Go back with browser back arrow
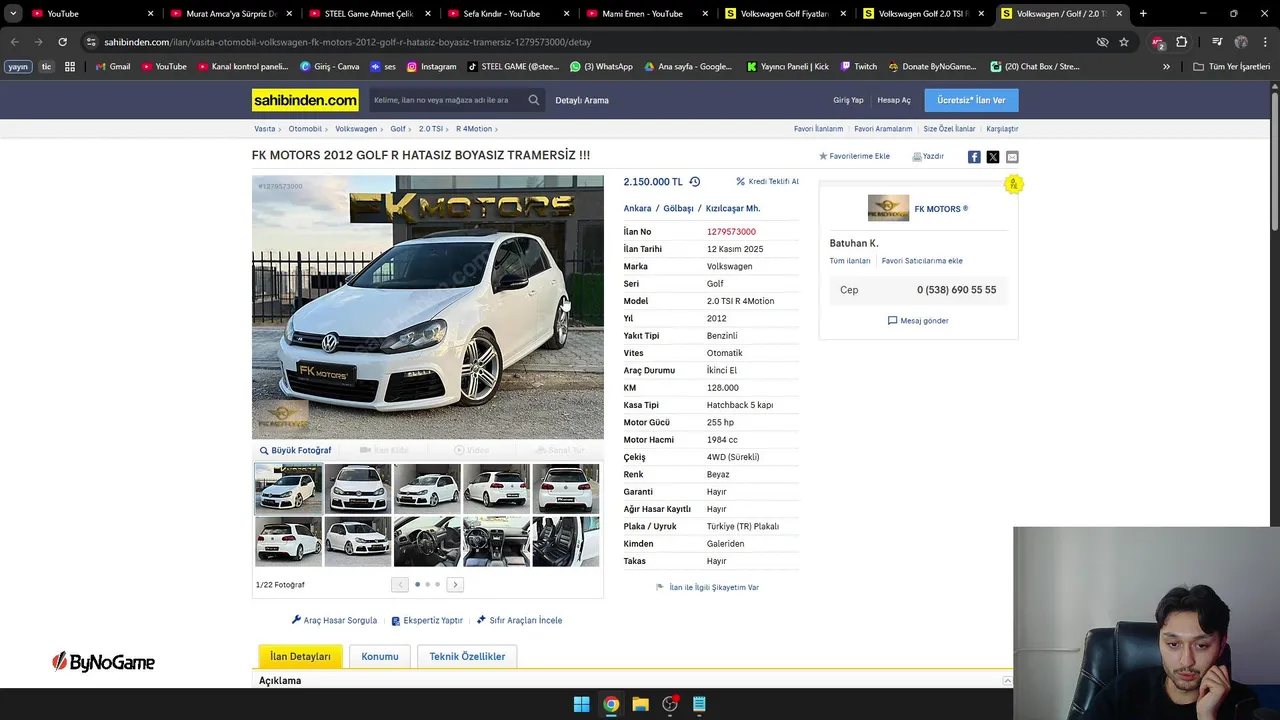Image resolution: width=1280 pixels, height=720 pixels. [14, 42]
